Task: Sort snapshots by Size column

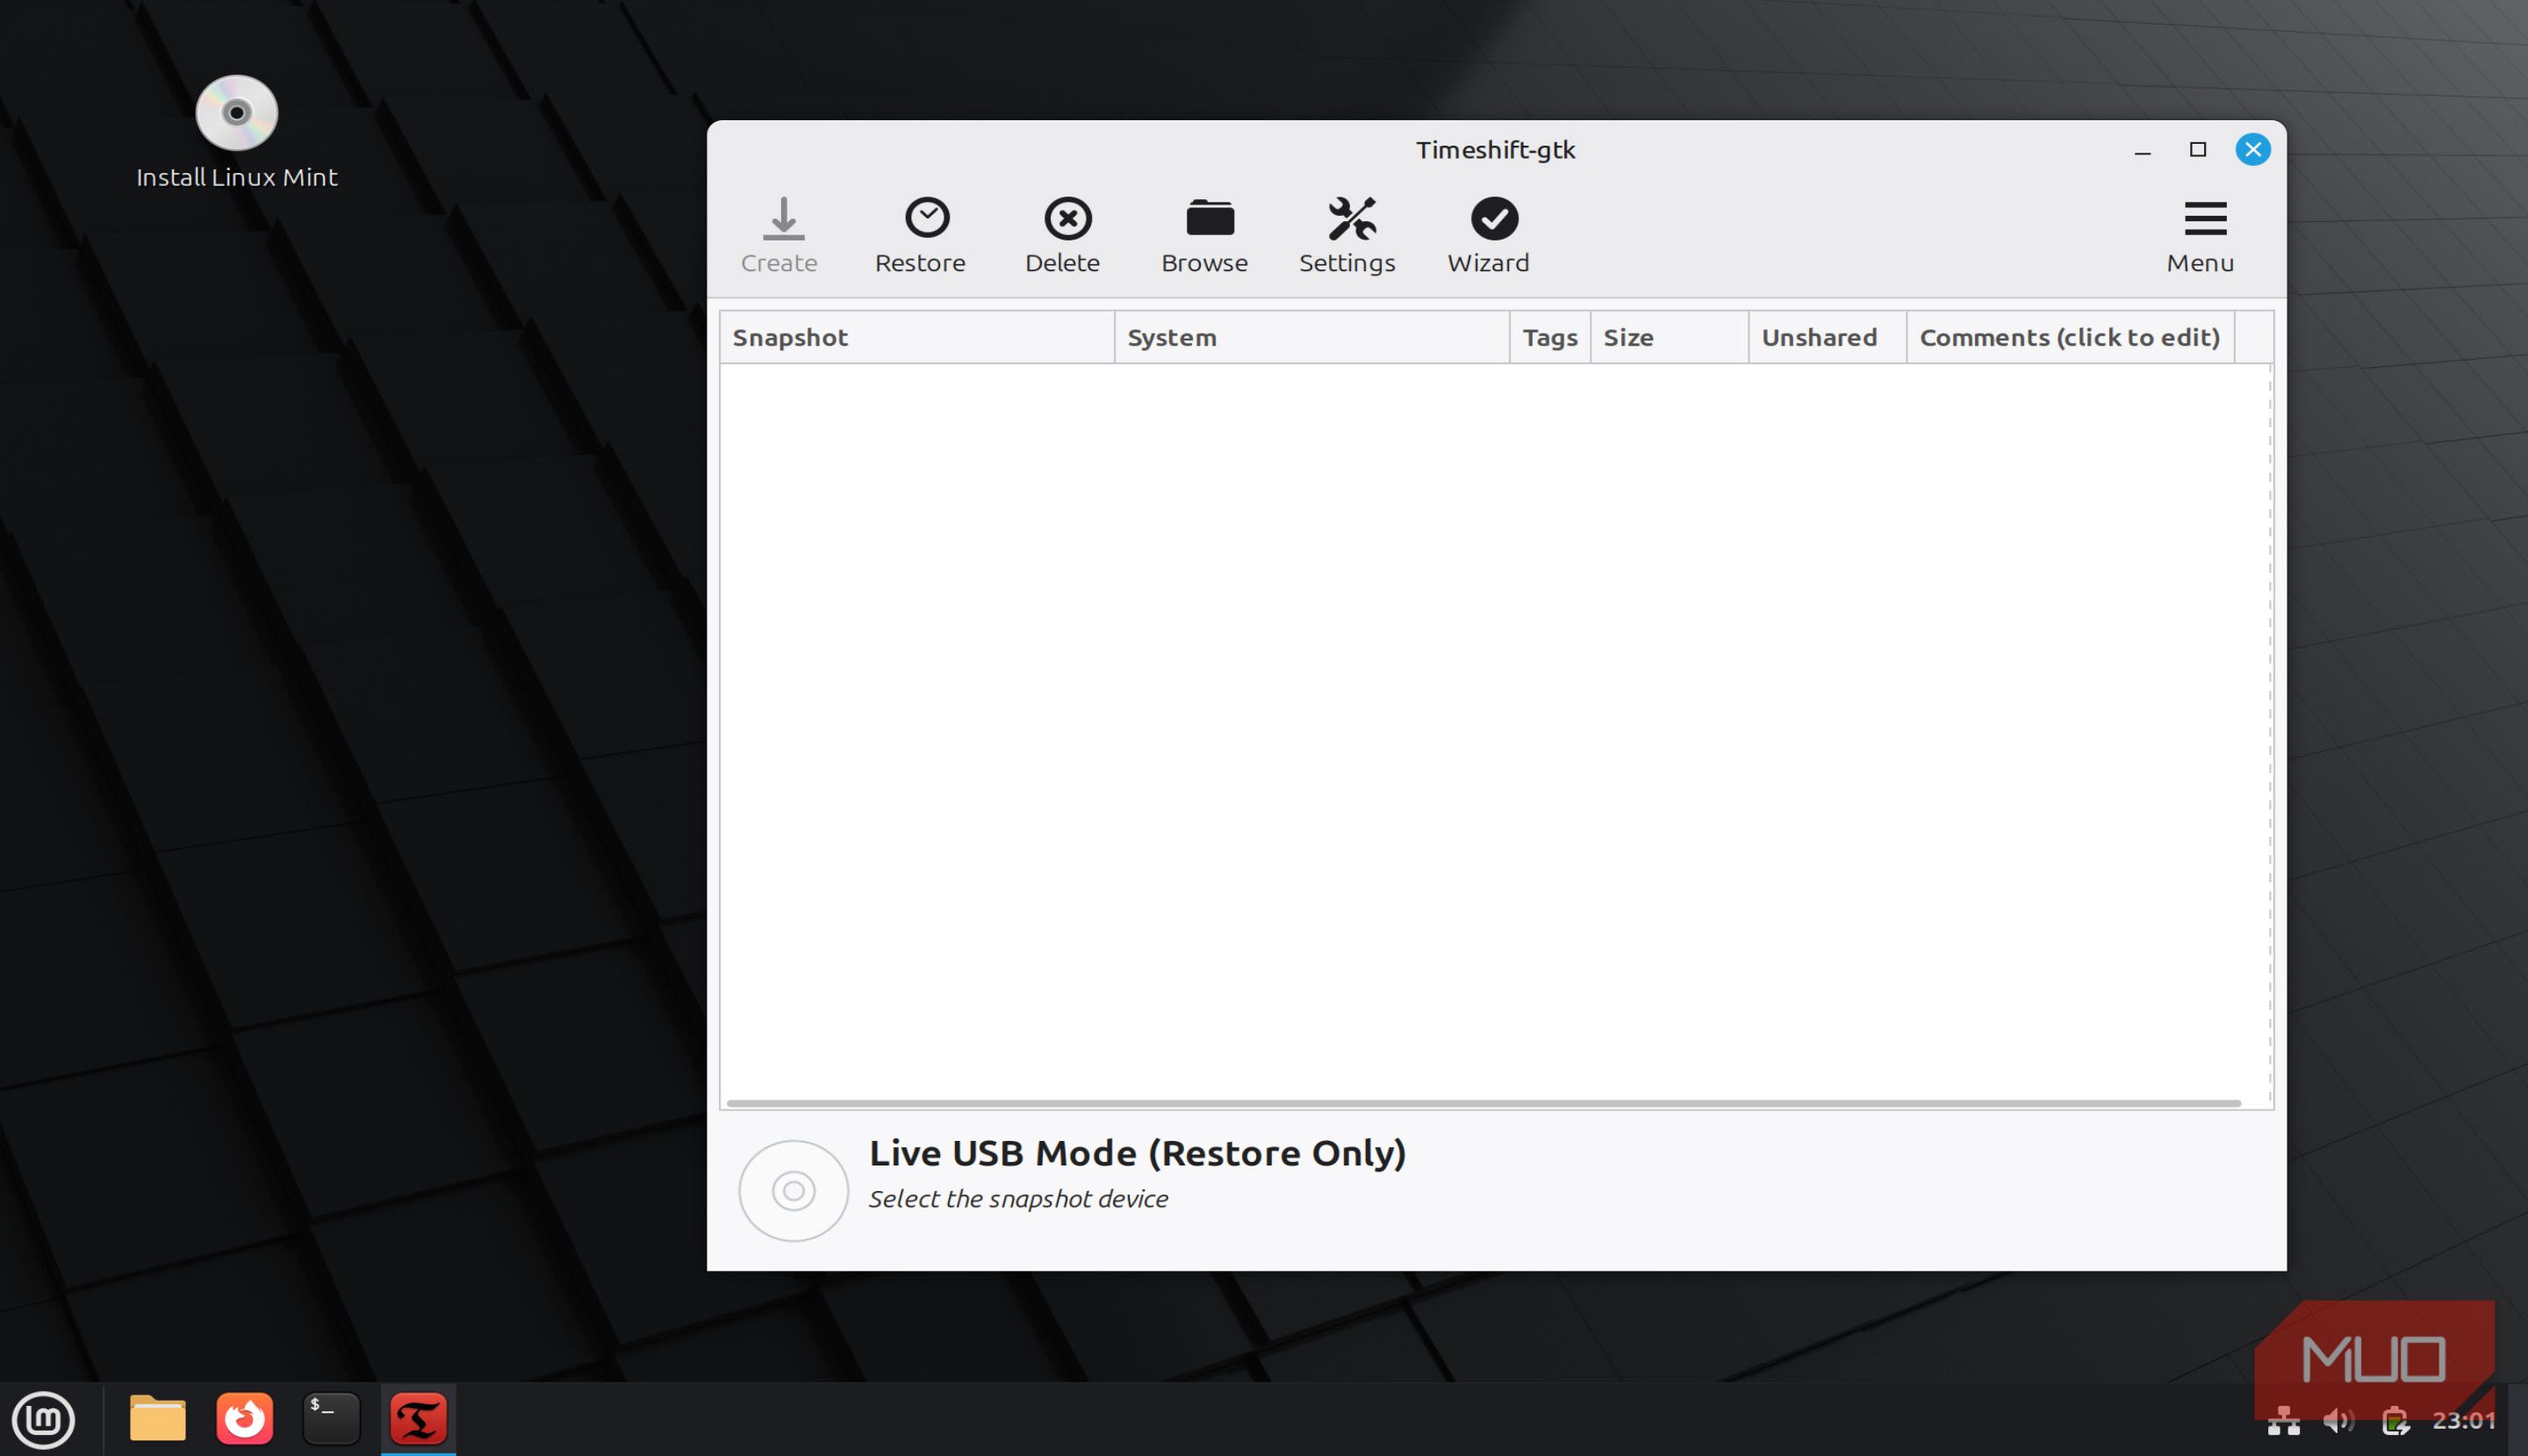Action: 1669,337
